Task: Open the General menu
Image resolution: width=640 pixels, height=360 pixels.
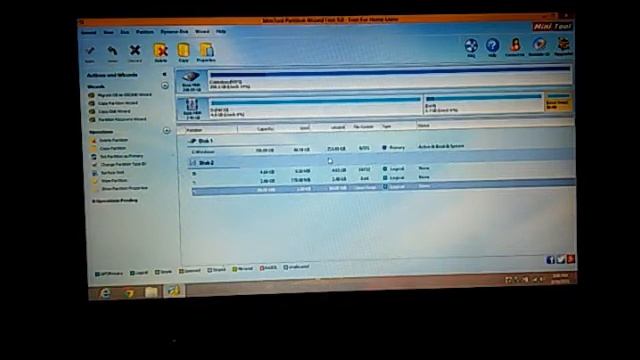Action: (x=89, y=33)
